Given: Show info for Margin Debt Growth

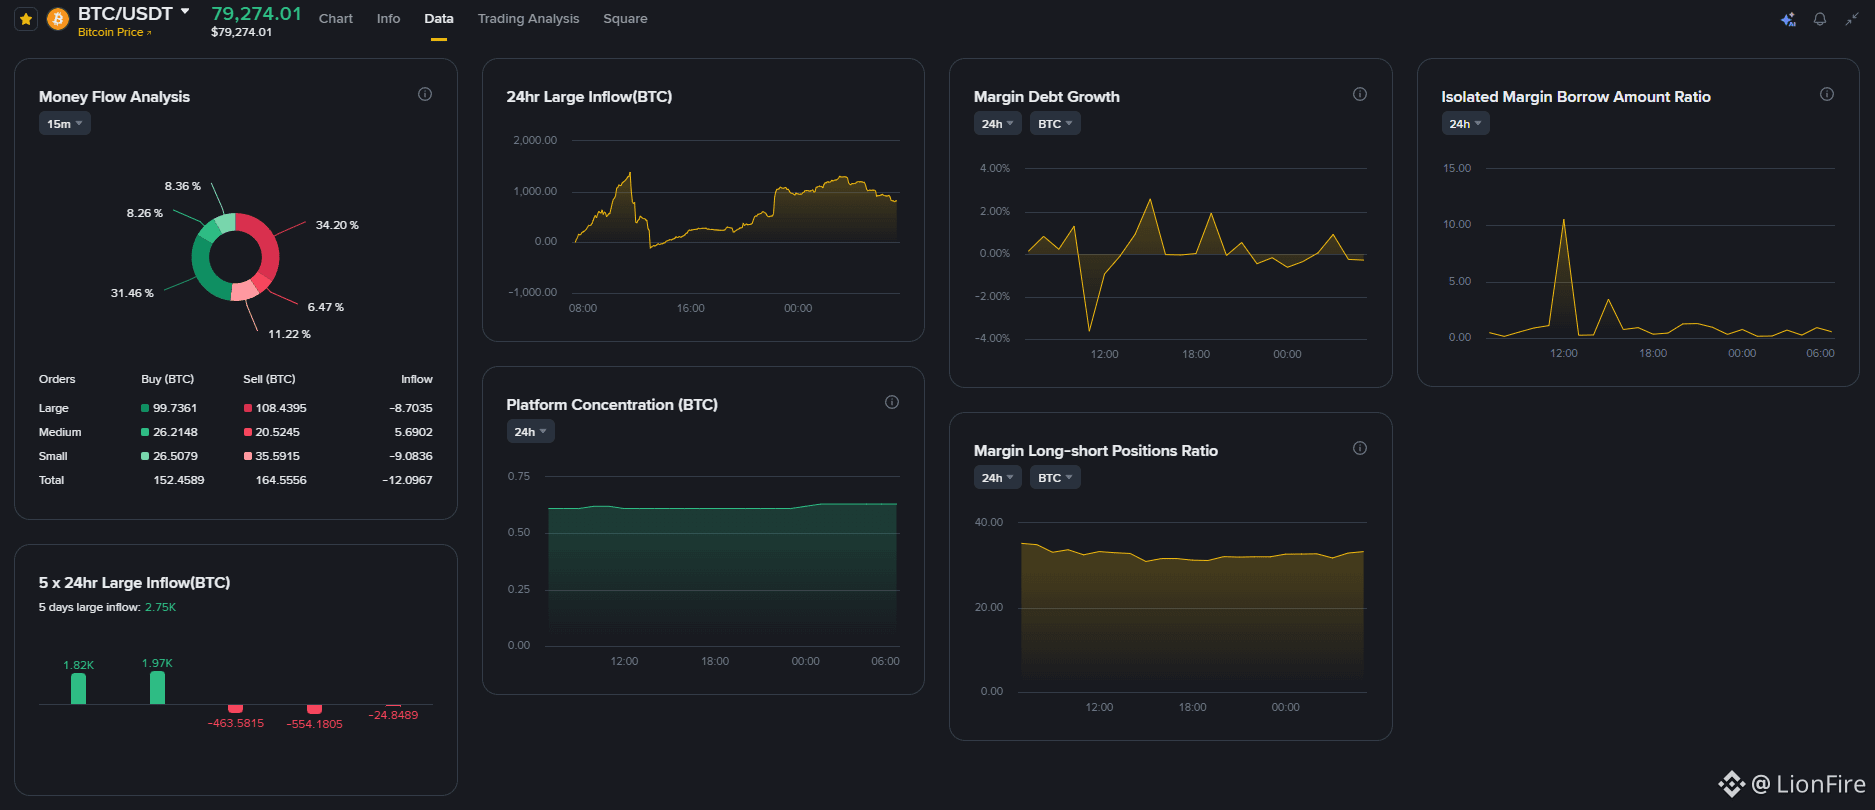Looking at the screenshot, I should [x=1360, y=94].
